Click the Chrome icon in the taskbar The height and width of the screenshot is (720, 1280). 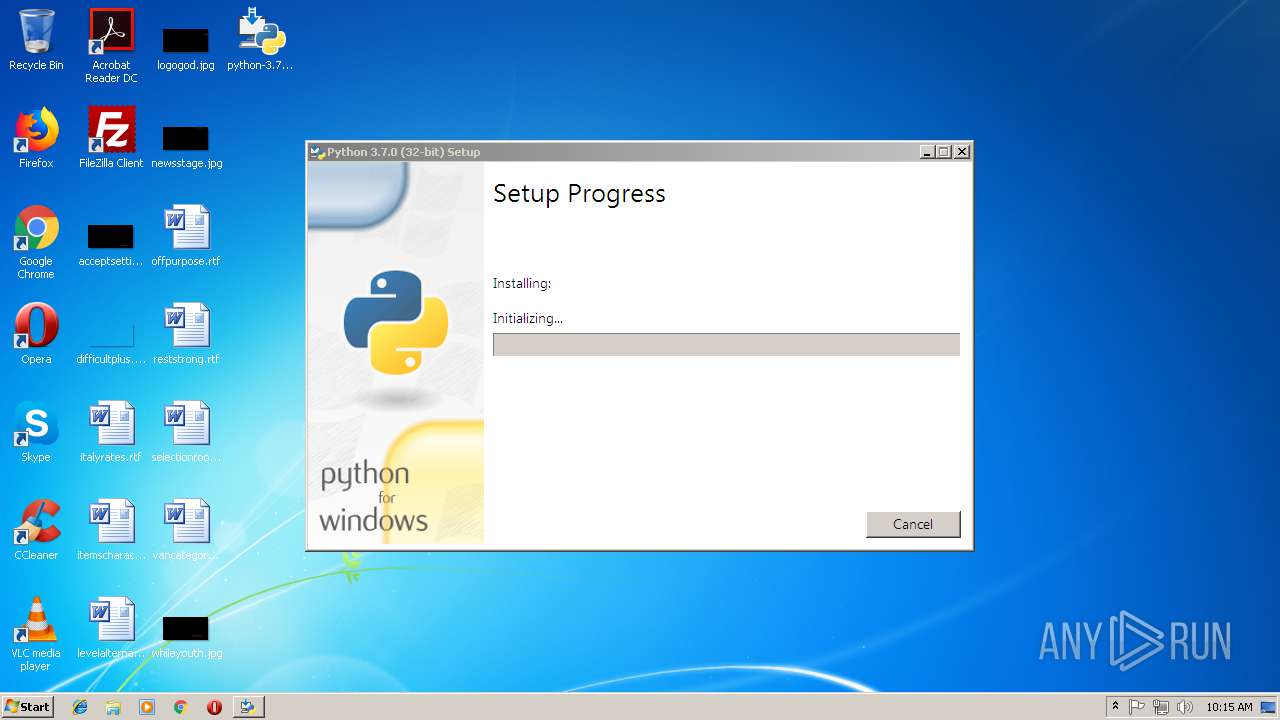click(x=181, y=707)
